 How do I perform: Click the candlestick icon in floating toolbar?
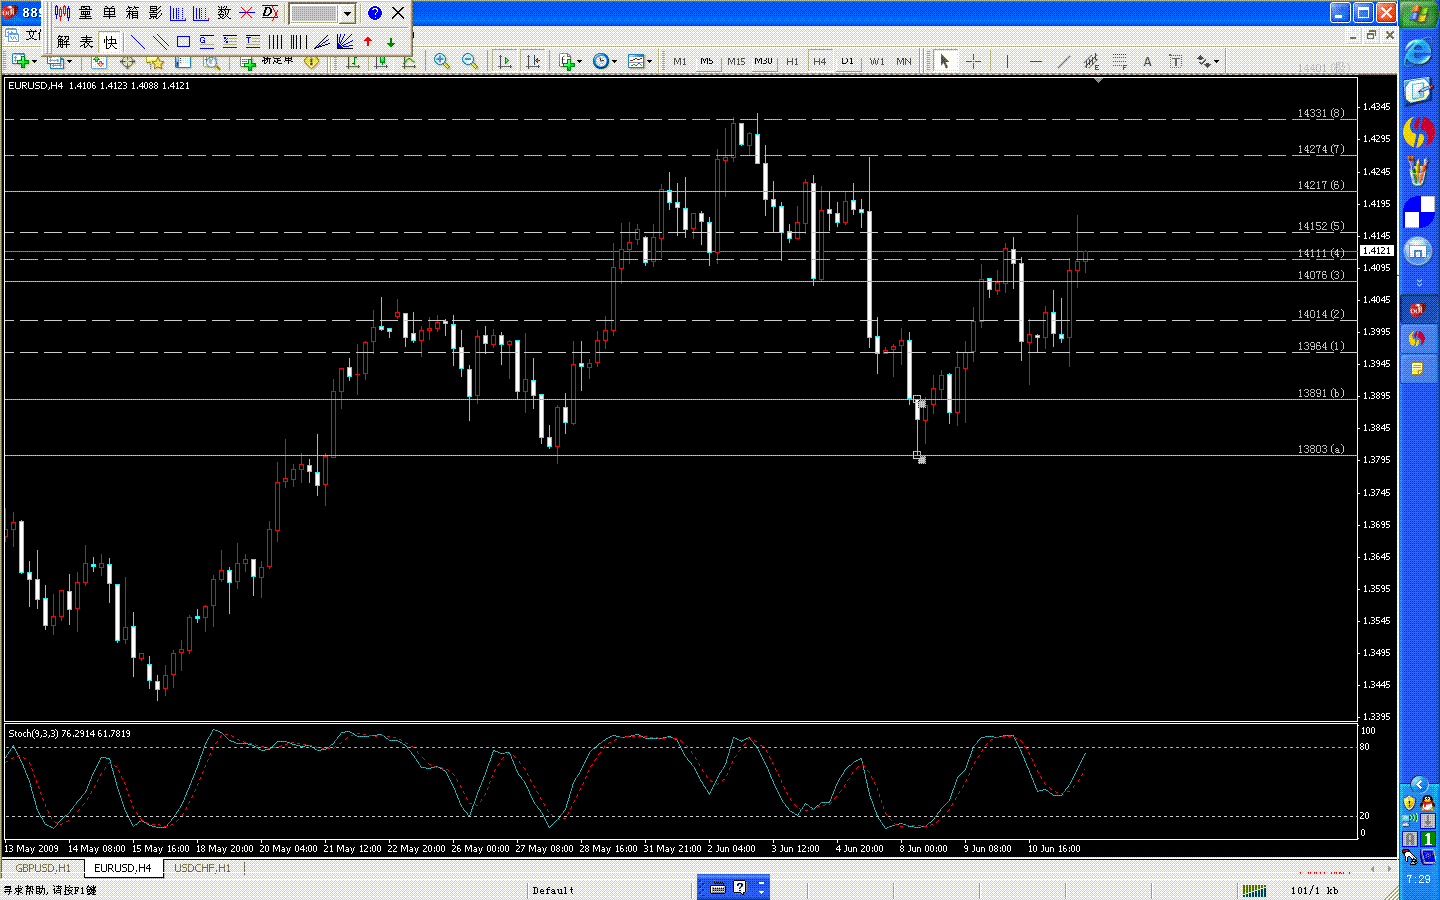click(62, 13)
